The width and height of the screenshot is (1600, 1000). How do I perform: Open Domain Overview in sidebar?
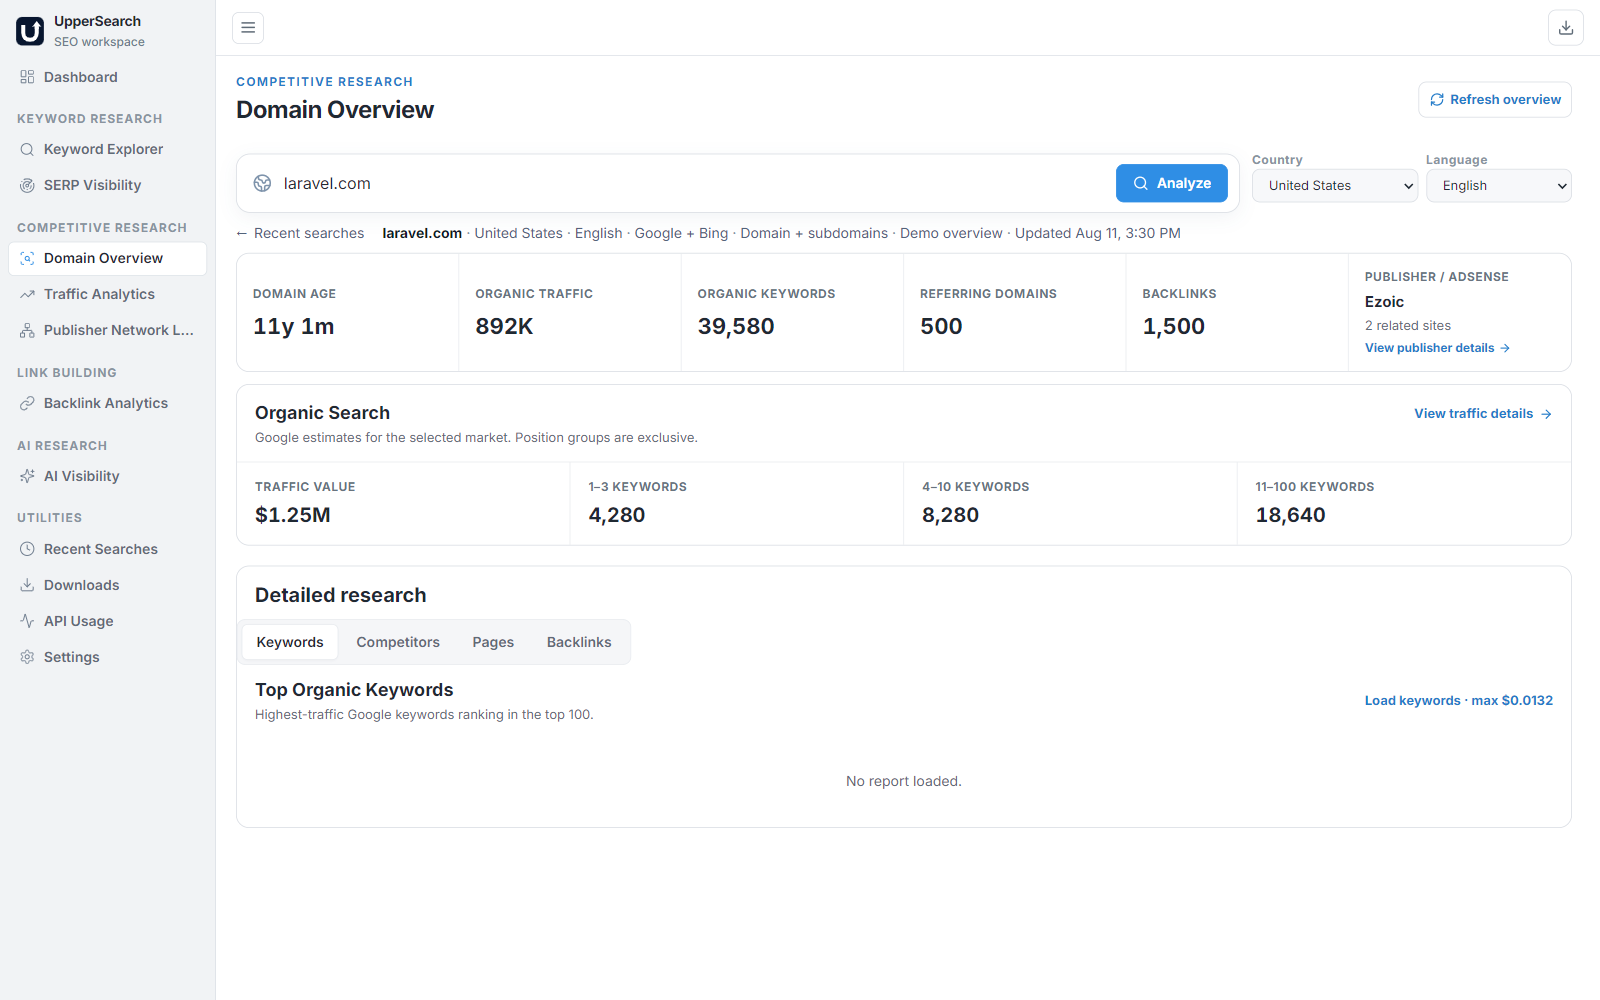pos(107,258)
